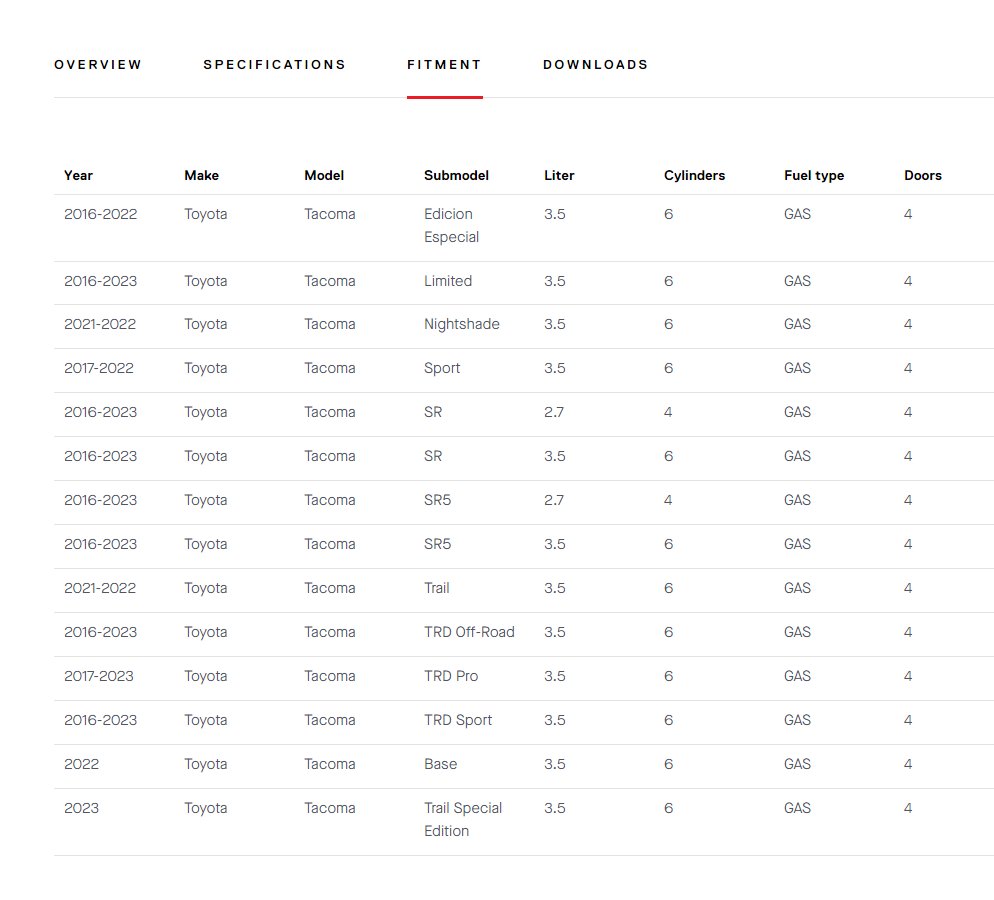994x900 pixels.
Task: Click the Model column header
Action: coord(324,176)
